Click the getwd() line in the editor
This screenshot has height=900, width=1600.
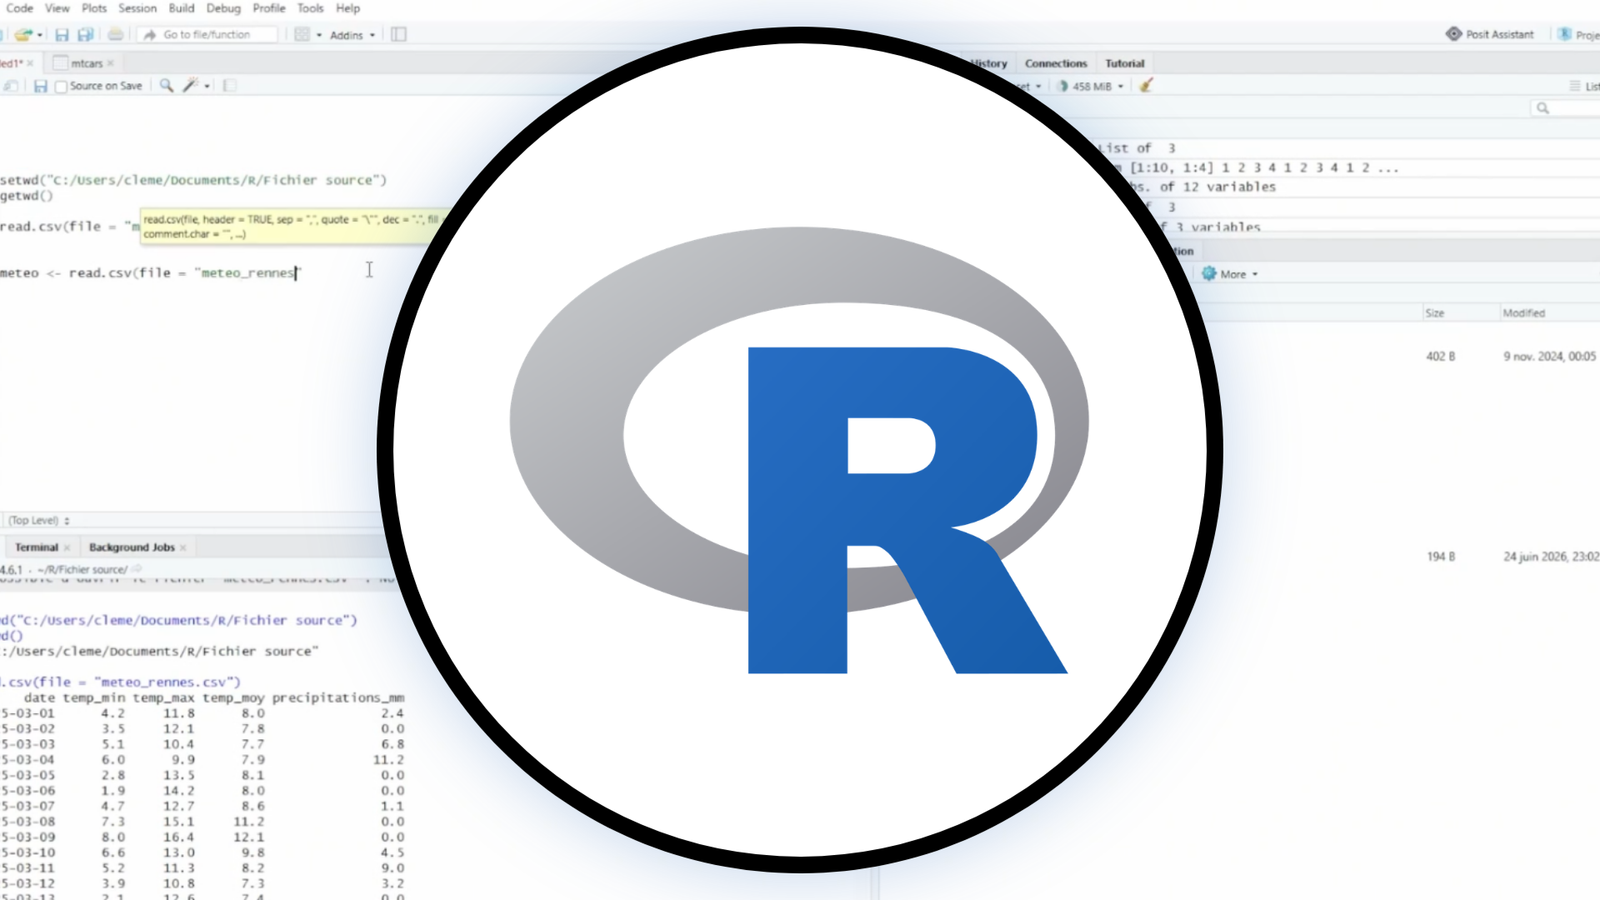point(27,196)
